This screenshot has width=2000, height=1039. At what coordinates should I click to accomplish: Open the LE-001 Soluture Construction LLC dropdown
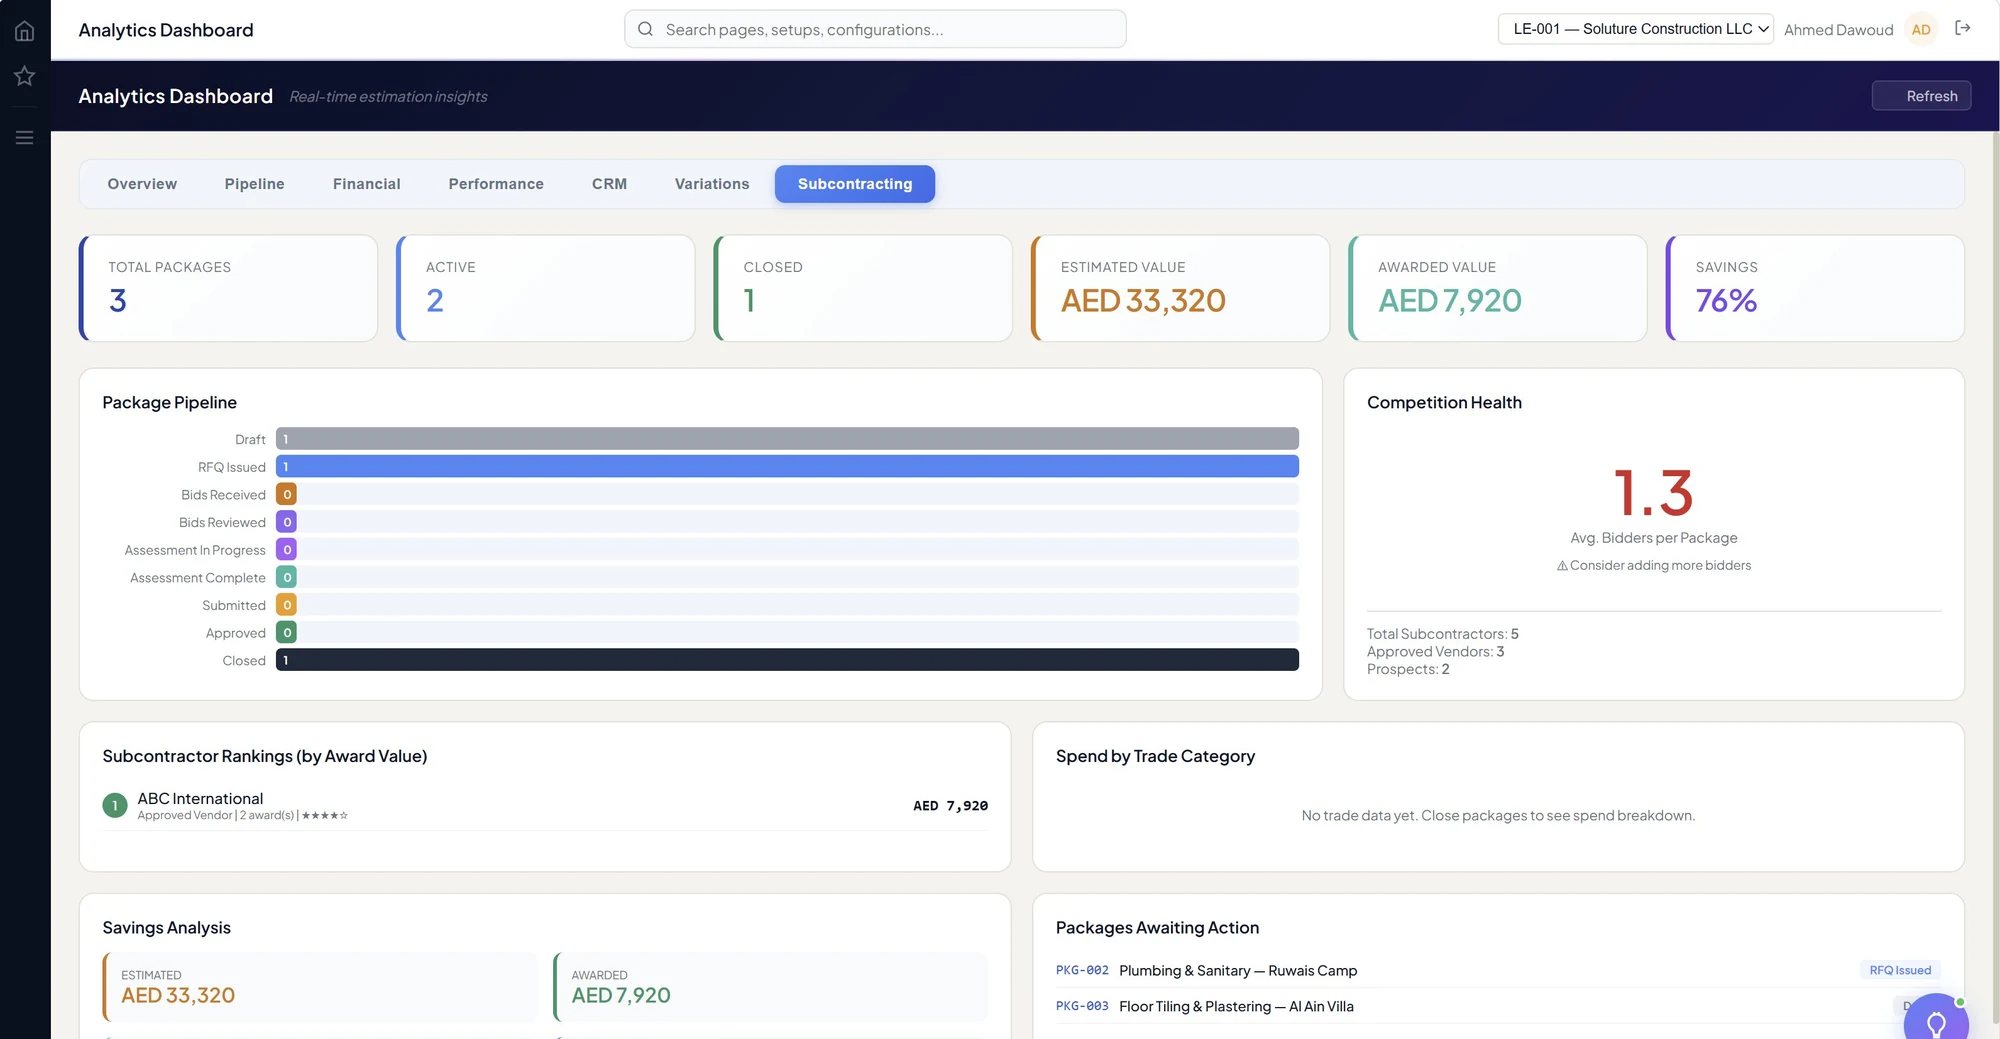point(1635,29)
